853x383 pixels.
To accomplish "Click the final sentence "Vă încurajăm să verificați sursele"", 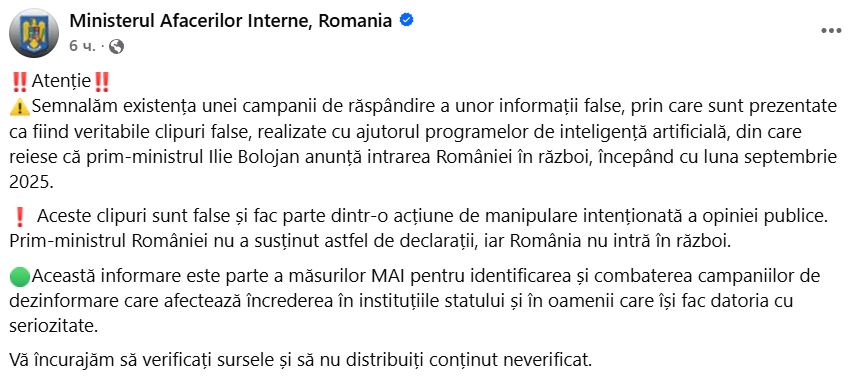I will 300,360.
